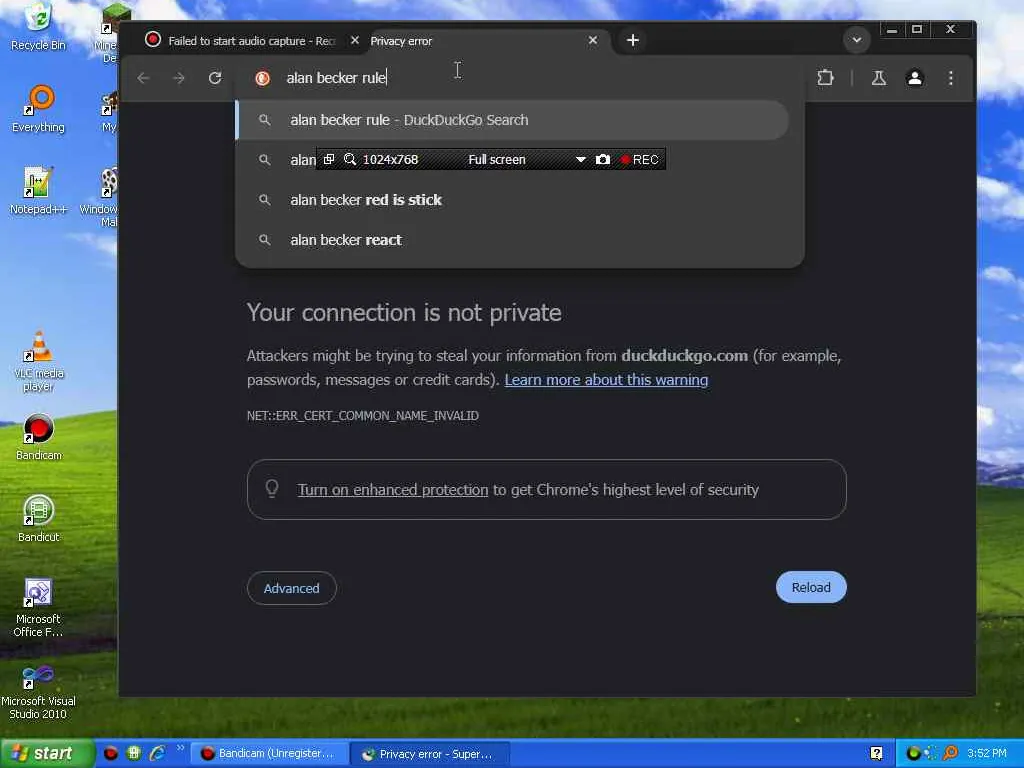Click Privacy error - Super... taskbar button
Screen dimensions: 1024x768
(x=430, y=754)
